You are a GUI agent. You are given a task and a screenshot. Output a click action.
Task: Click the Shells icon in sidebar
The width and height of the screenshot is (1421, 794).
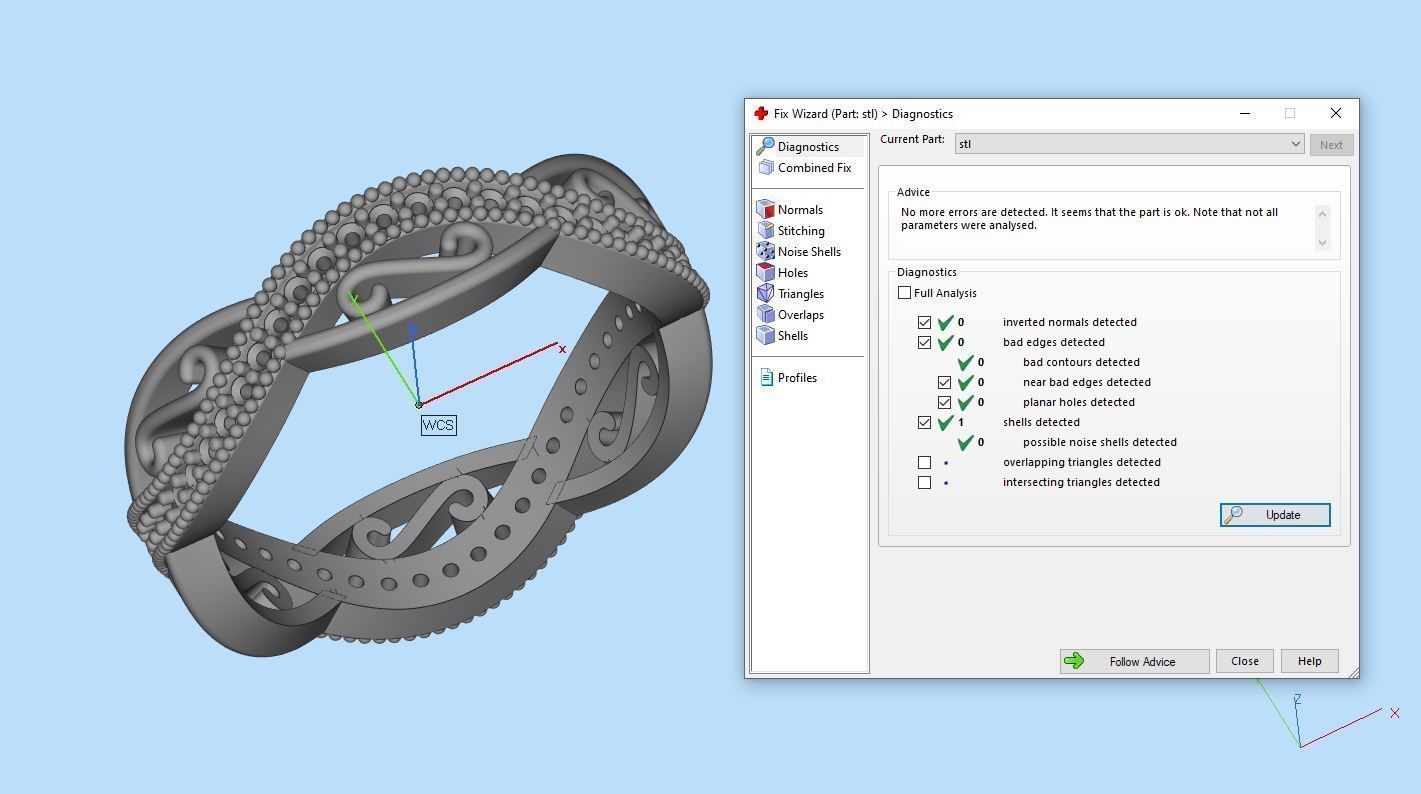(766, 336)
